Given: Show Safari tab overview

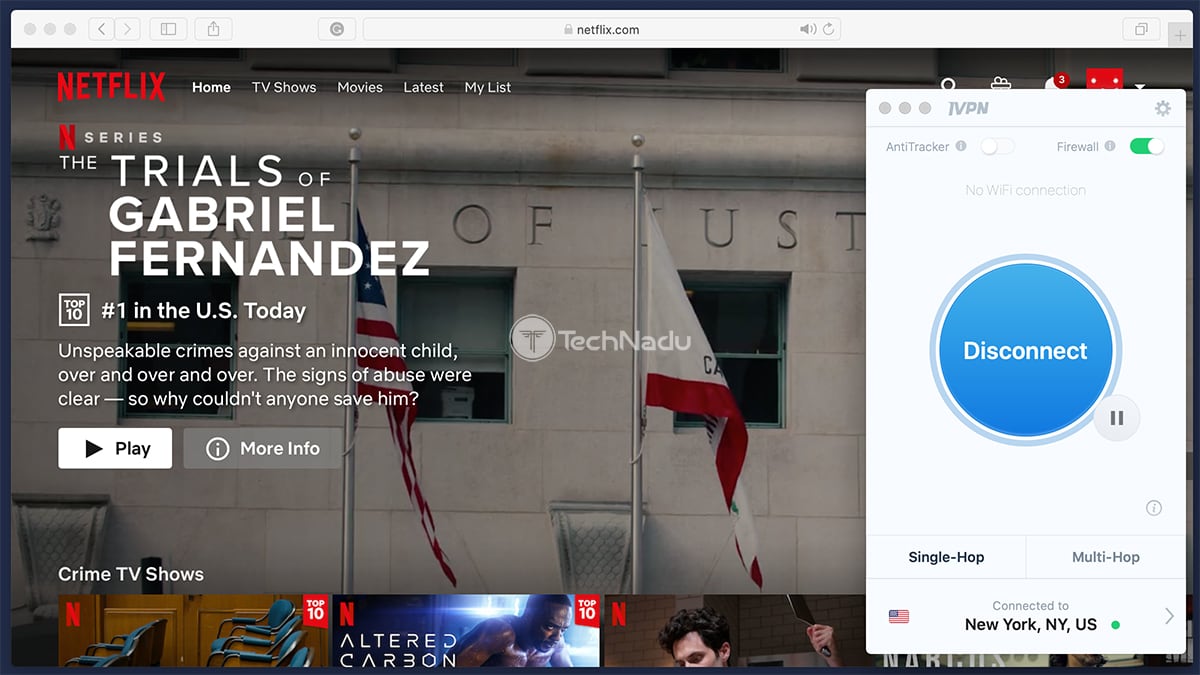Looking at the screenshot, I should [1141, 29].
